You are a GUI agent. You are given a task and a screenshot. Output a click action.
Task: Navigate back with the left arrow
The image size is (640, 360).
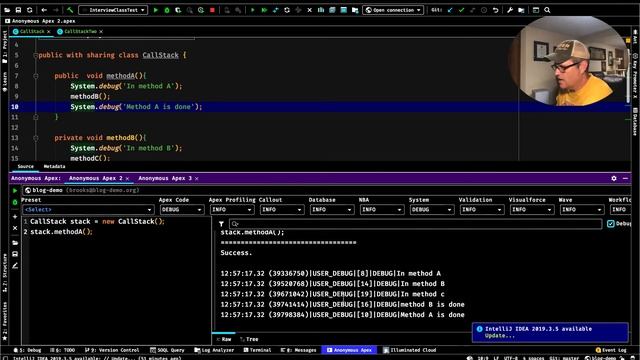click(x=44, y=10)
